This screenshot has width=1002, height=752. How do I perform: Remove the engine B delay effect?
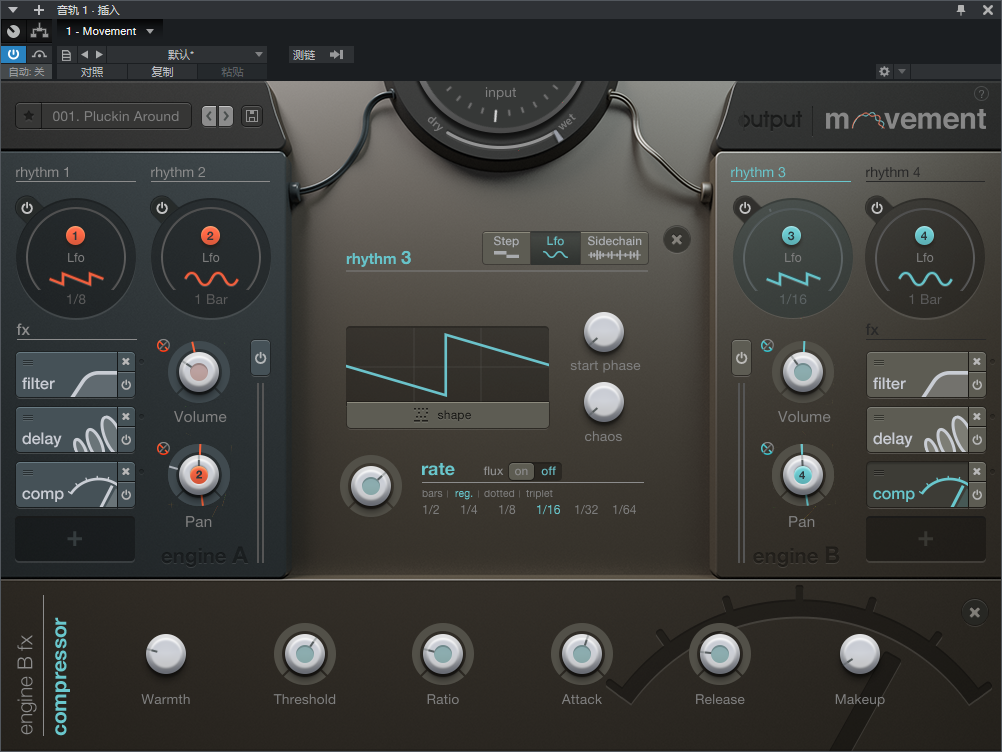[977, 417]
